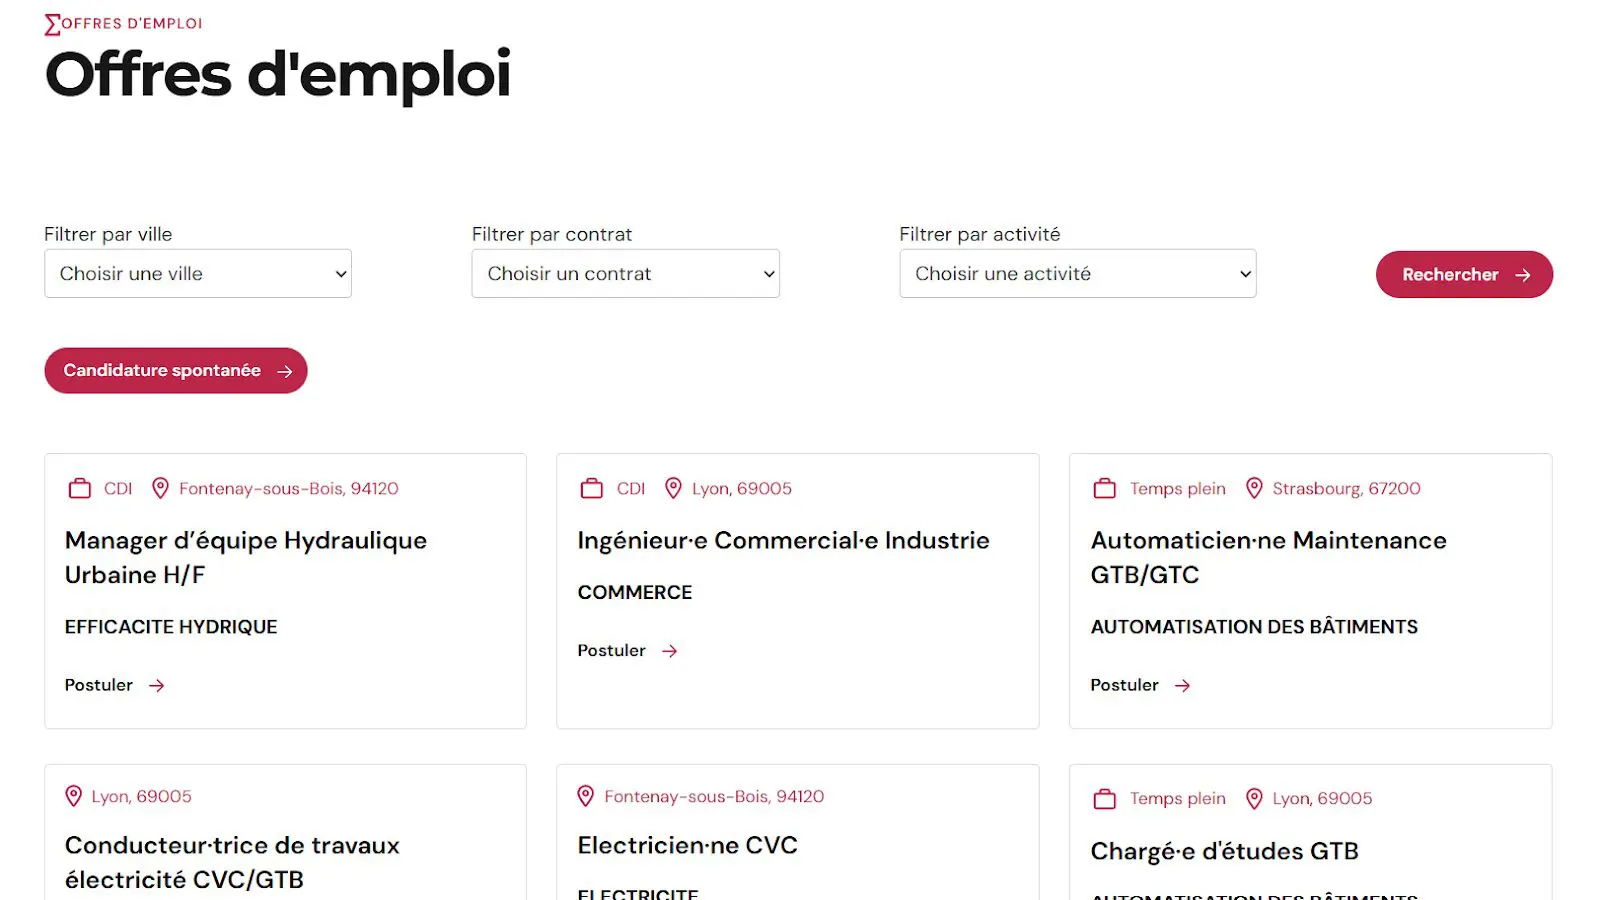Open the Chargé·e d'études GTB job title
This screenshot has width=1600, height=900.
(1224, 851)
